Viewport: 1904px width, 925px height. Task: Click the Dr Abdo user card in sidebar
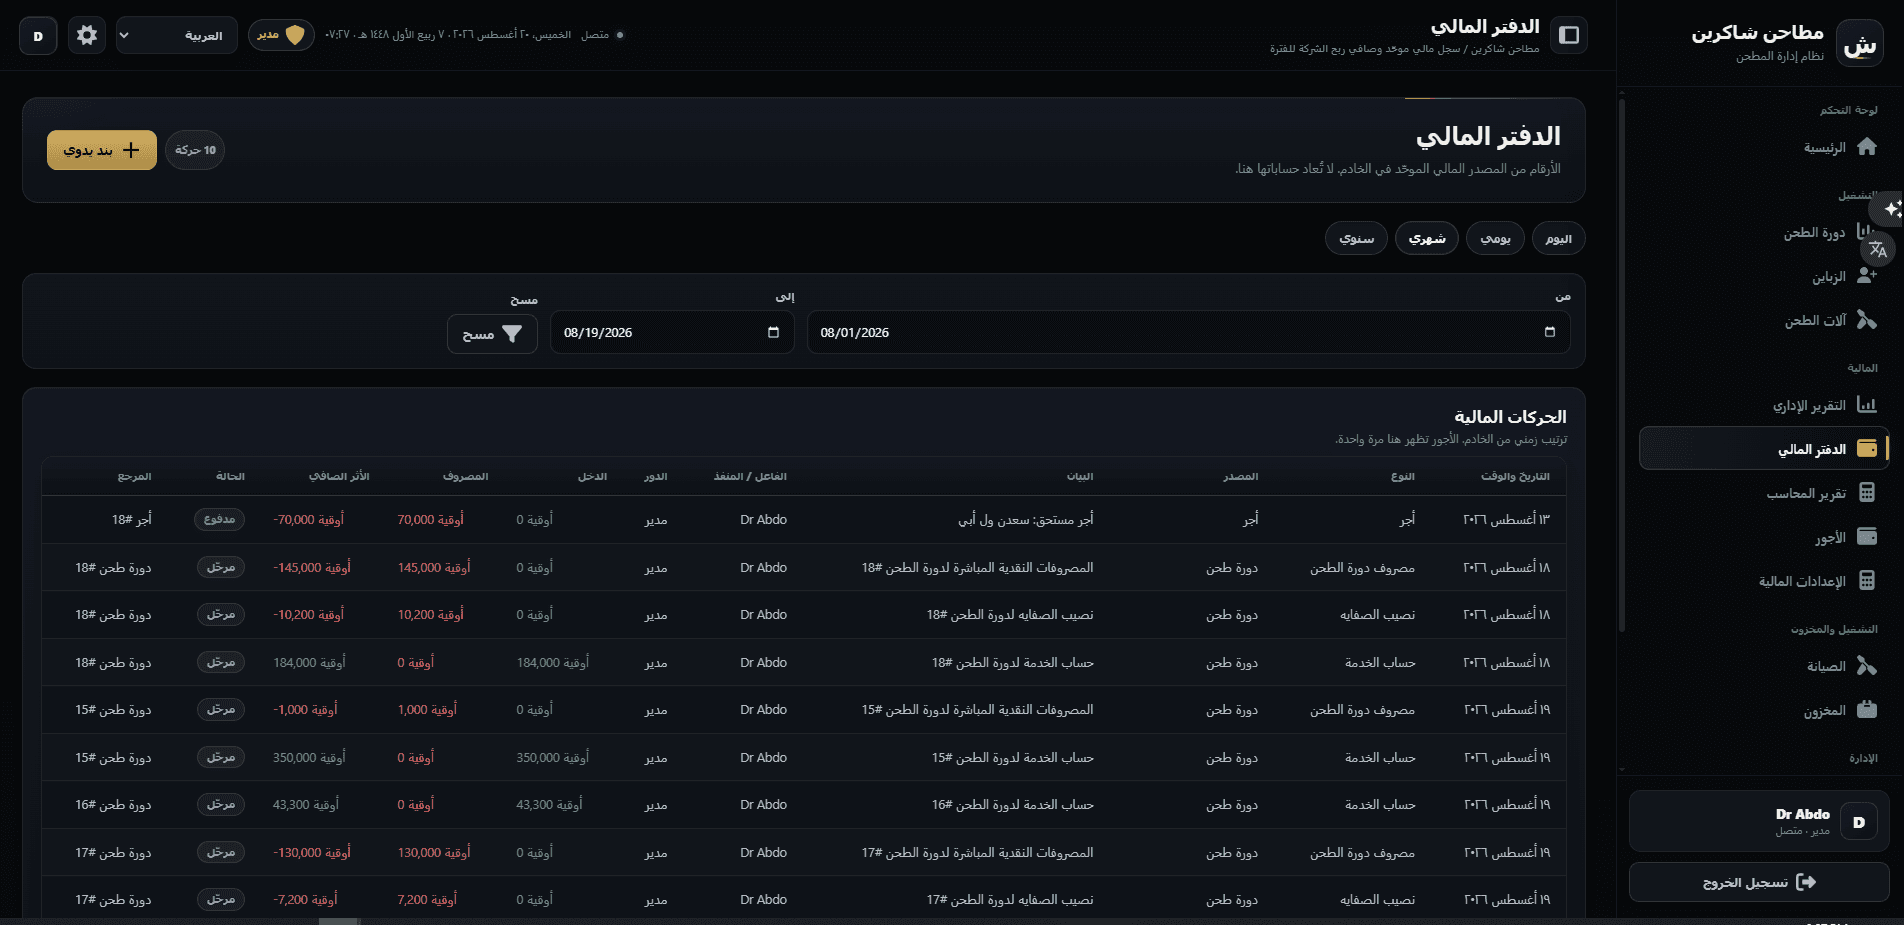coord(1759,821)
